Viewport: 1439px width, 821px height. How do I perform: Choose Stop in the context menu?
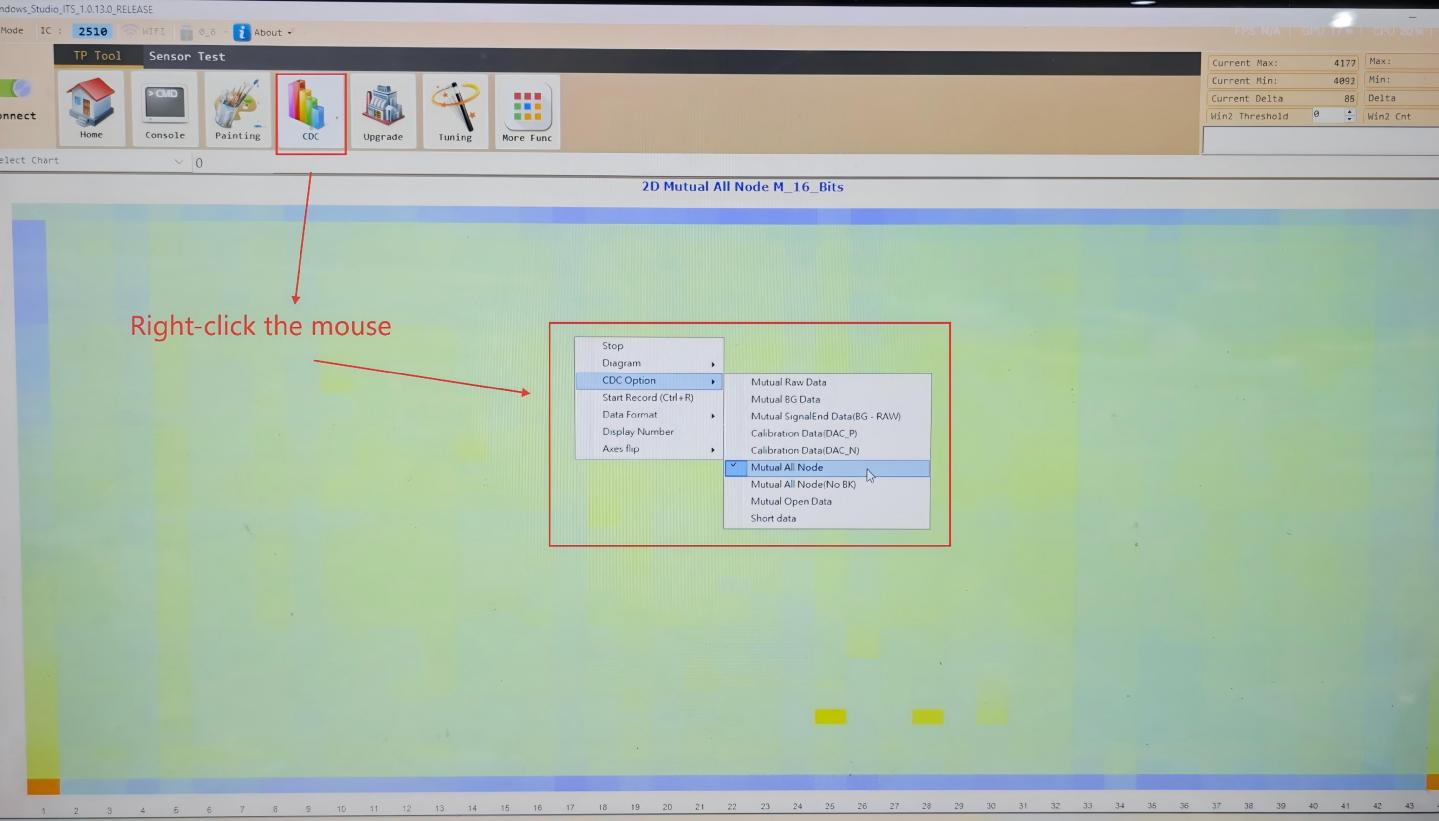pyautogui.click(x=649, y=346)
